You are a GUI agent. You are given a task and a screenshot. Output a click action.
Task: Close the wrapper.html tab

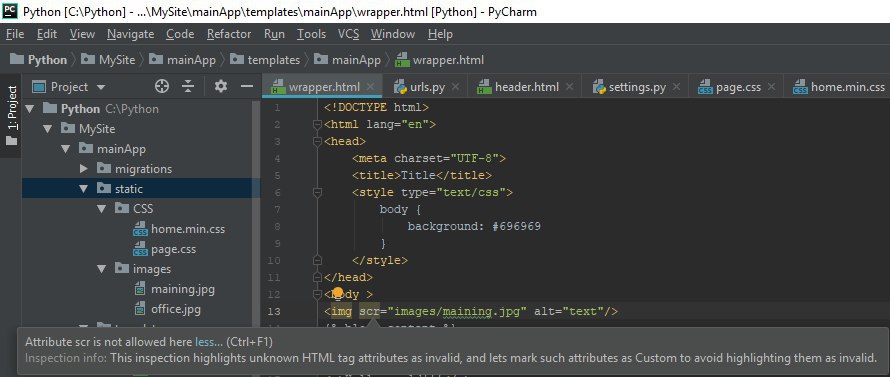click(370, 87)
